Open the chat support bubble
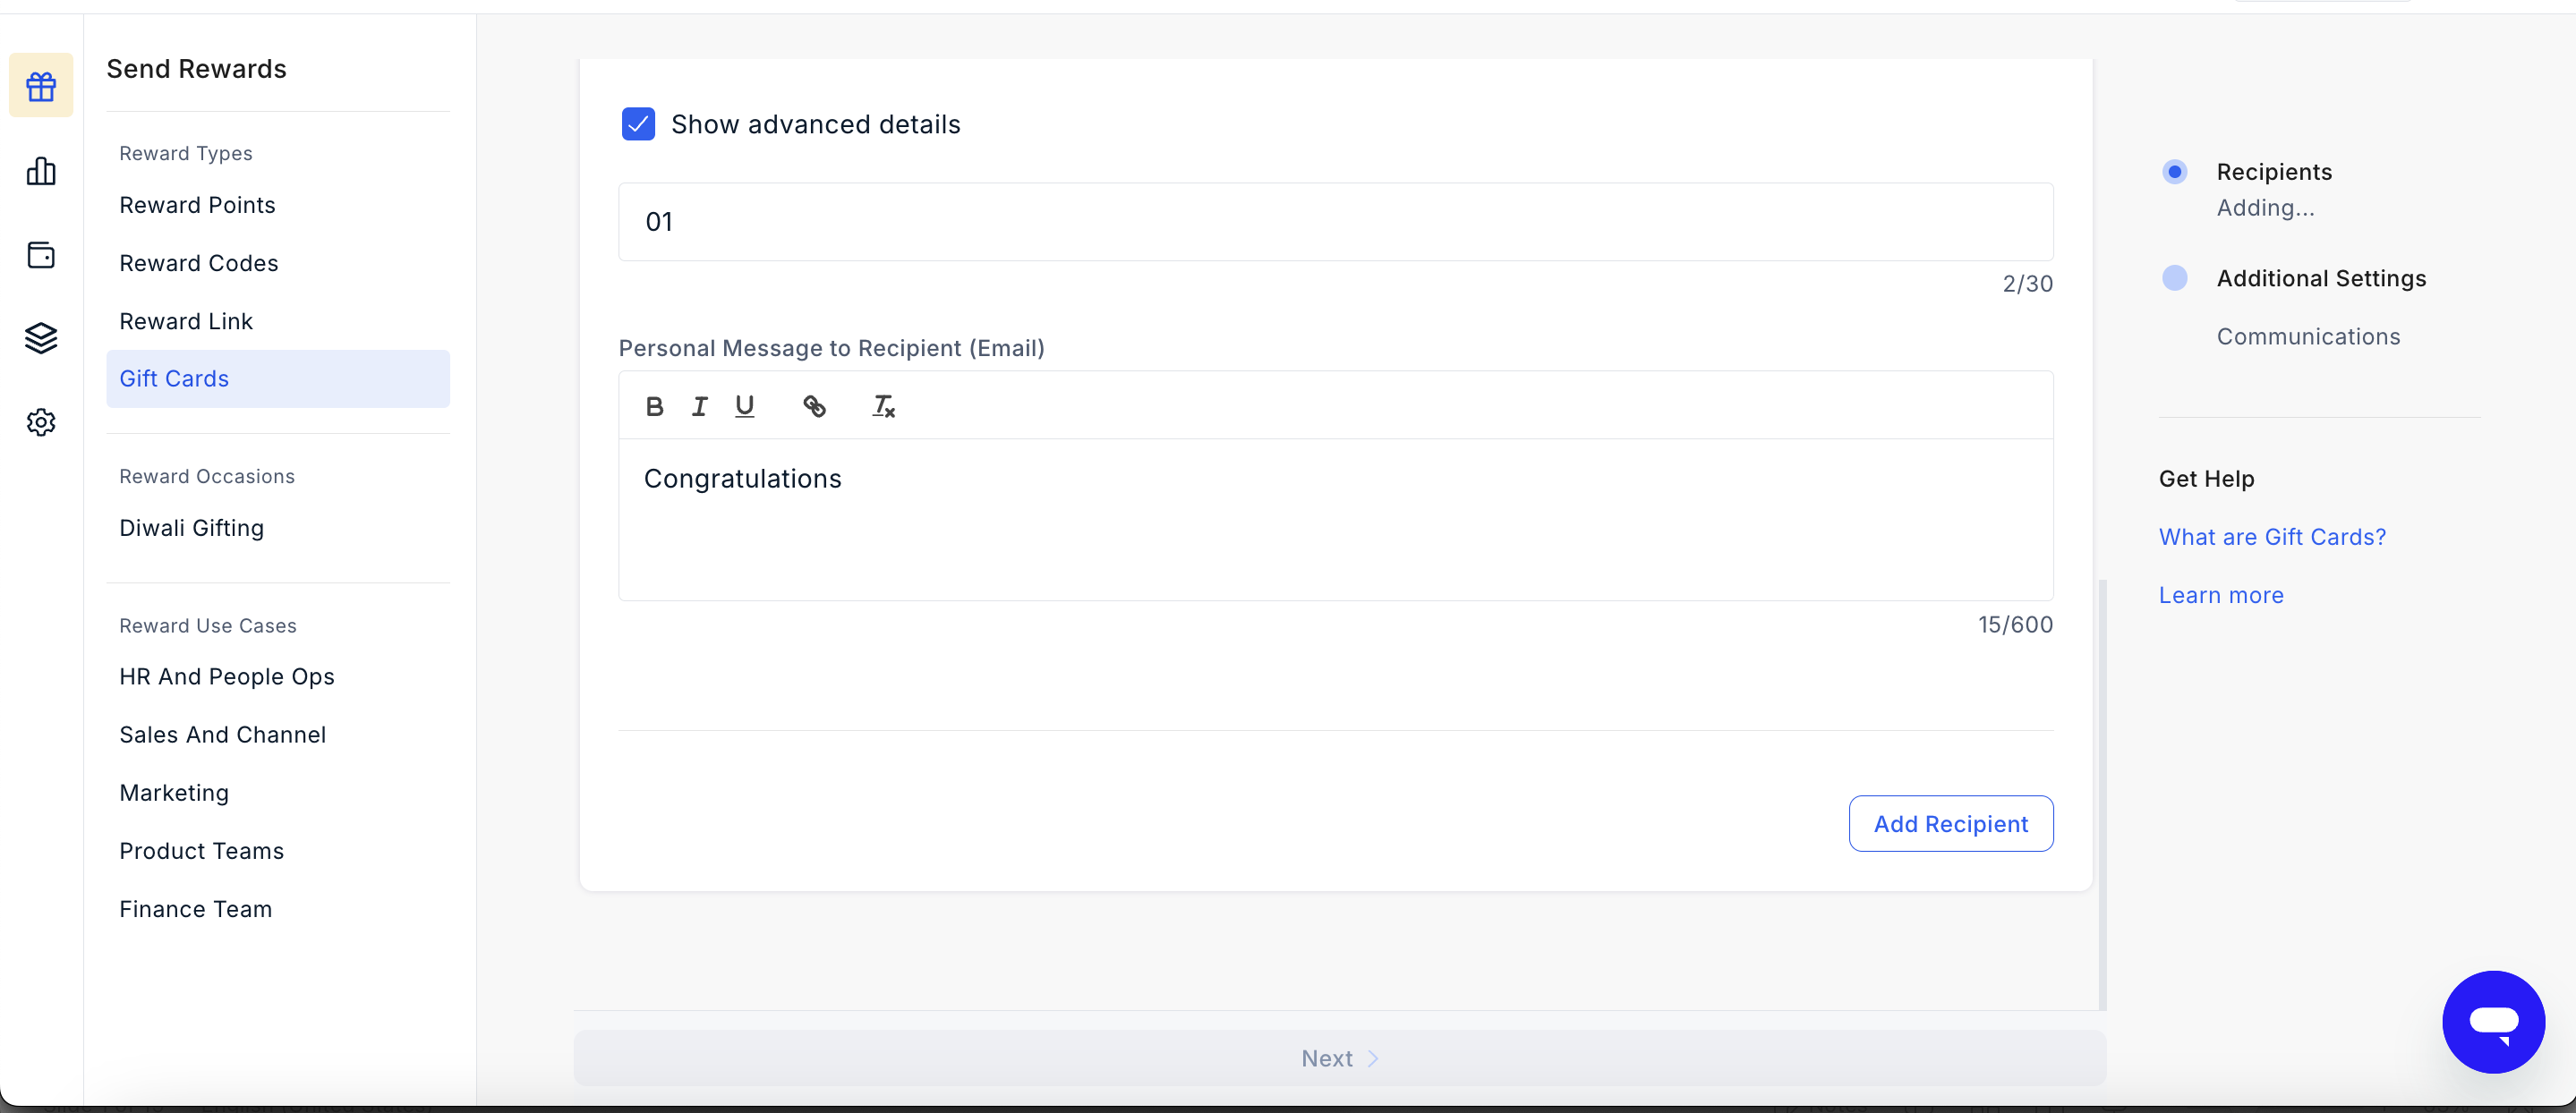2576x1113 pixels. coord(2493,1021)
